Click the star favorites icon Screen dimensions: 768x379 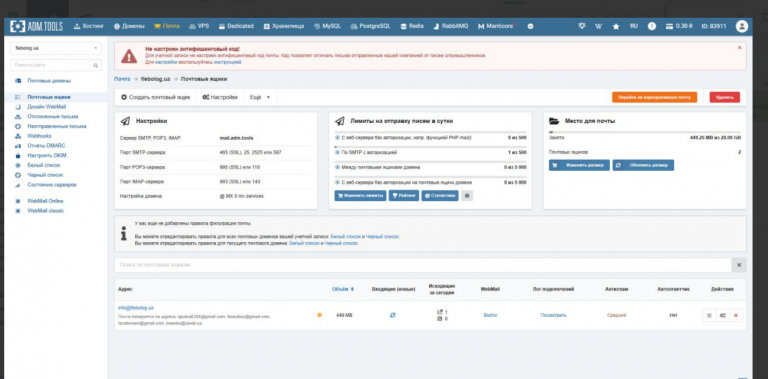coord(616,26)
